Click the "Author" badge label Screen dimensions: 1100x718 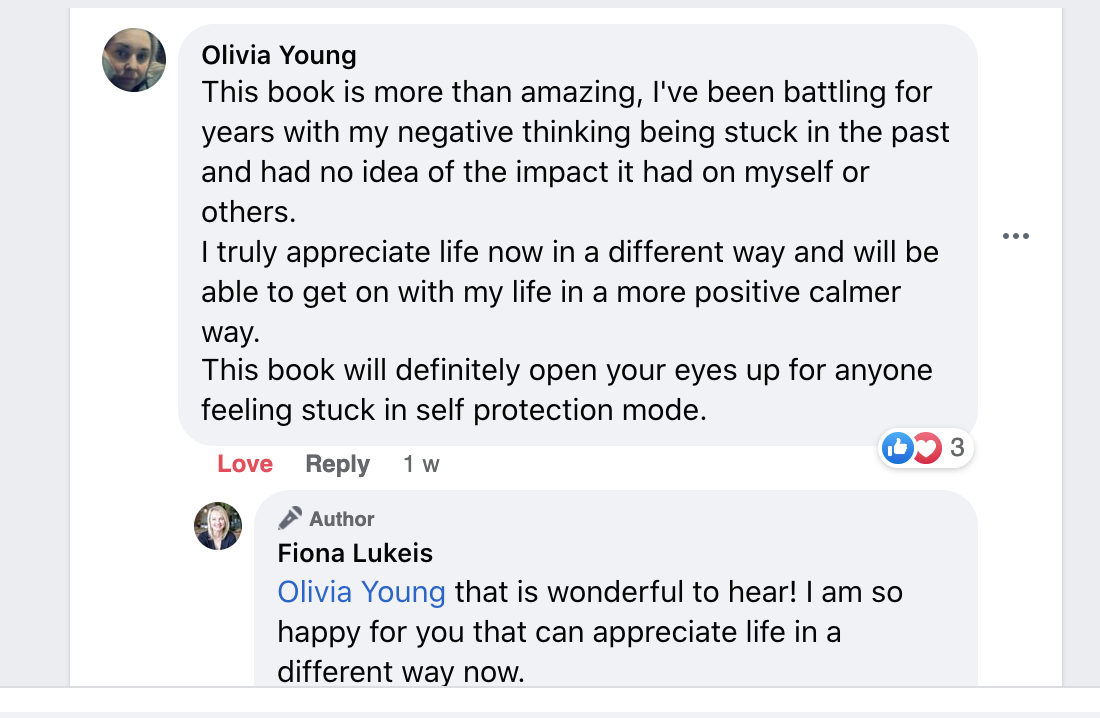342,519
